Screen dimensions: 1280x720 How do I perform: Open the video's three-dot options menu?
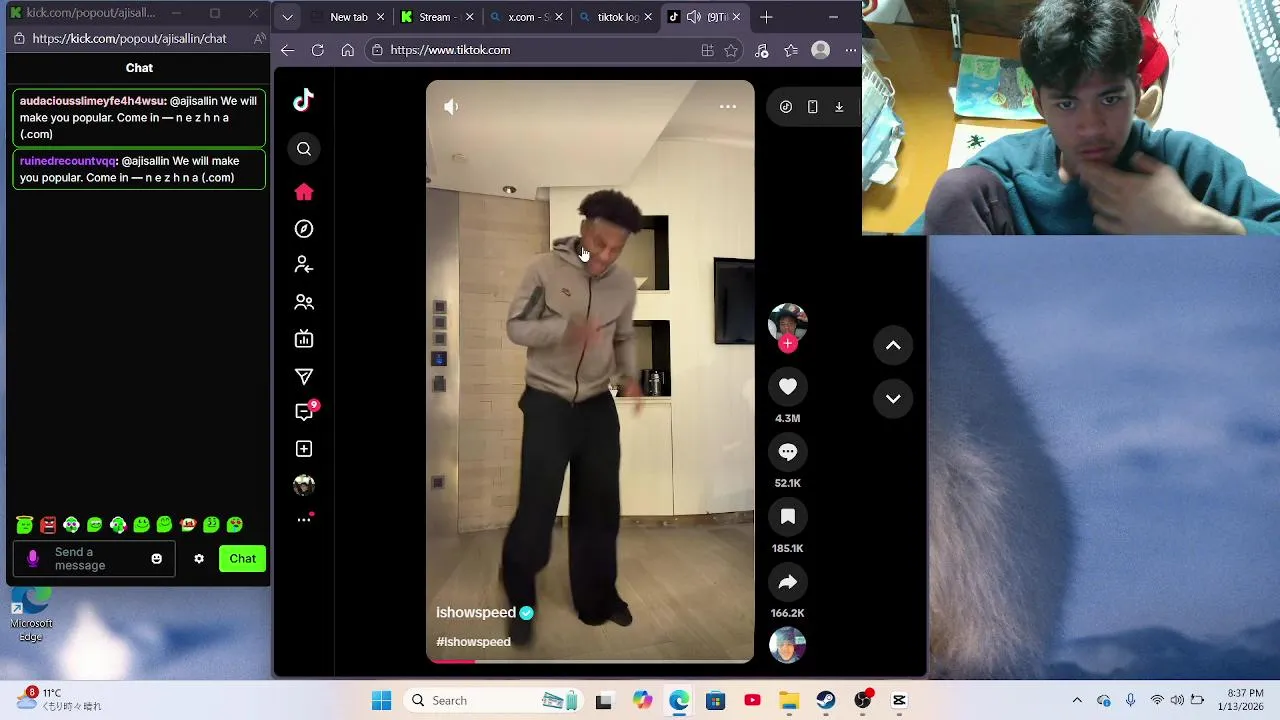tap(728, 106)
